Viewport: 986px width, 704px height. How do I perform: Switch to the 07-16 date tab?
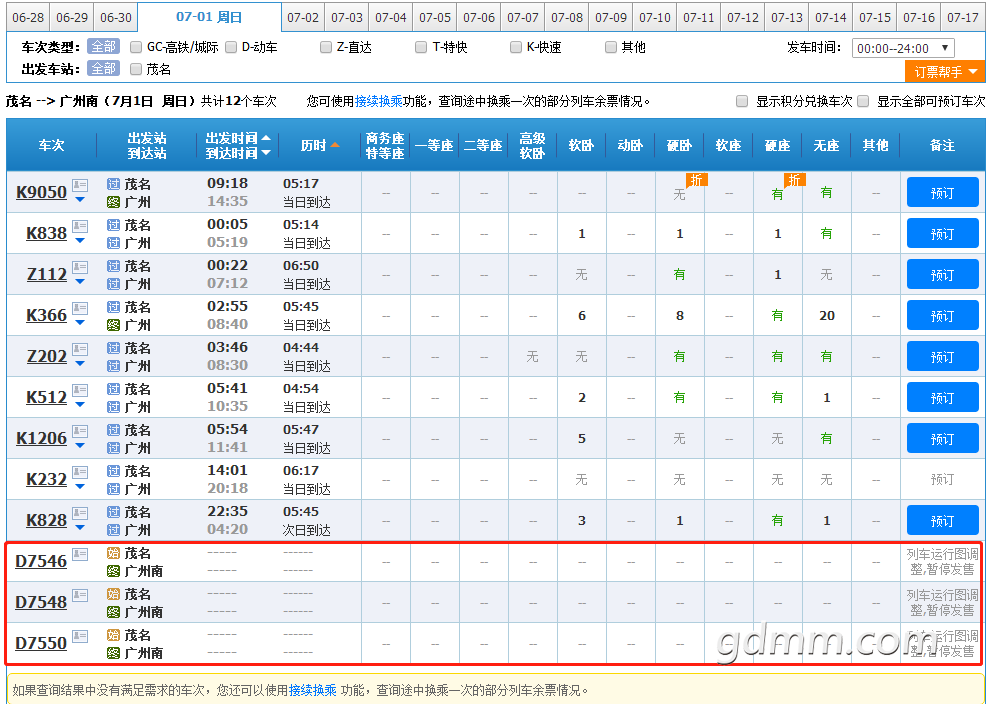pyautogui.click(x=919, y=18)
